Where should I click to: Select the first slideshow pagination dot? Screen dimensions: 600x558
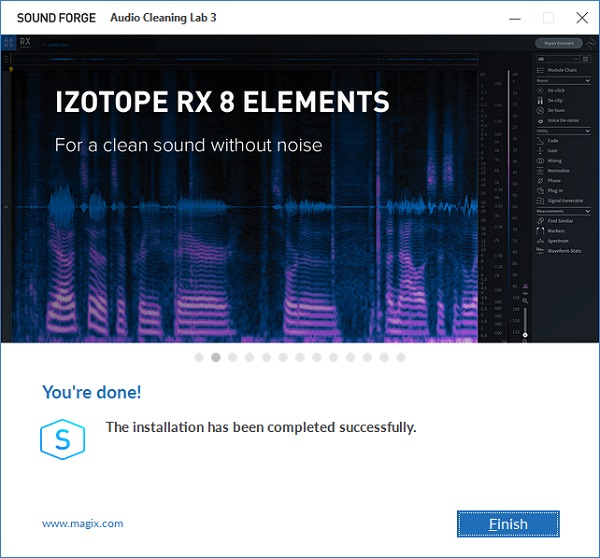(x=199, y=357)
